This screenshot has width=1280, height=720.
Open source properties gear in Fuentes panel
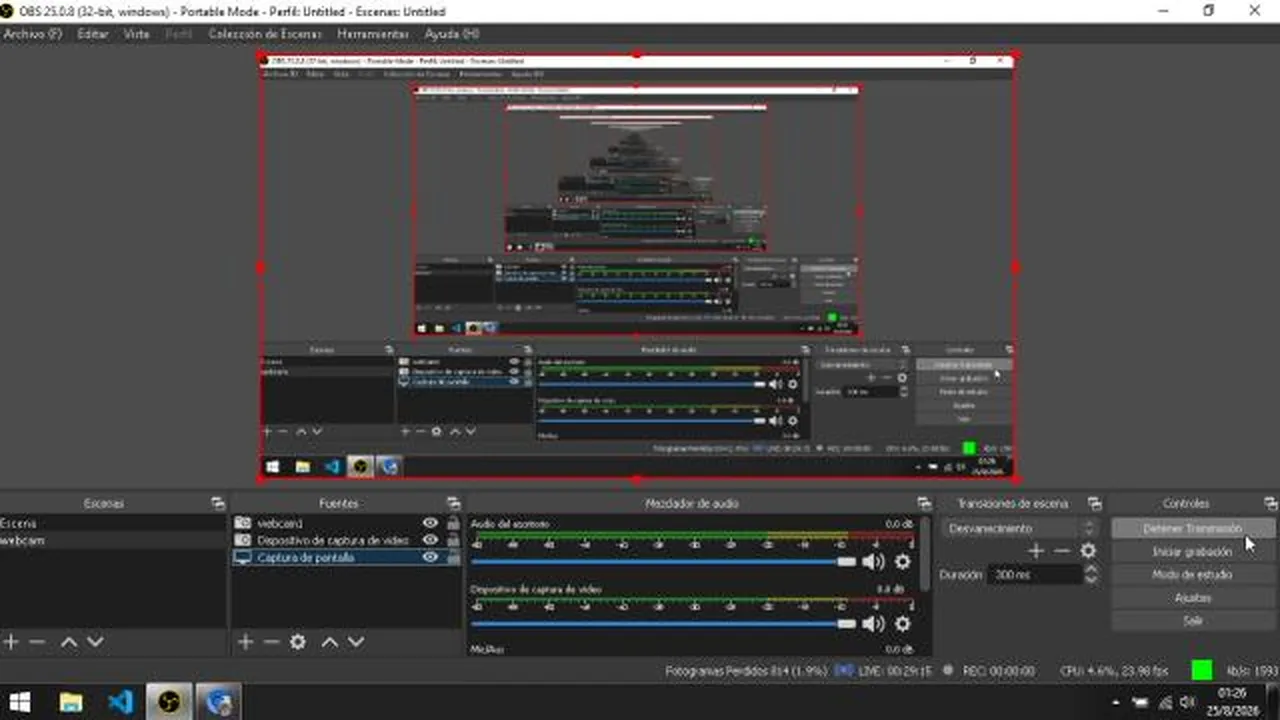point(298,642)
